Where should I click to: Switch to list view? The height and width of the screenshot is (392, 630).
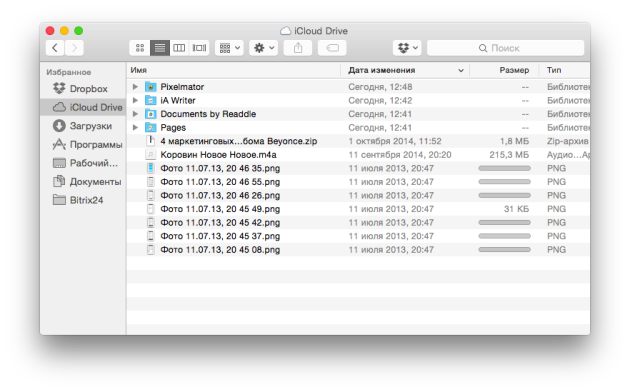pyautogui.click(x=160, y=48)
